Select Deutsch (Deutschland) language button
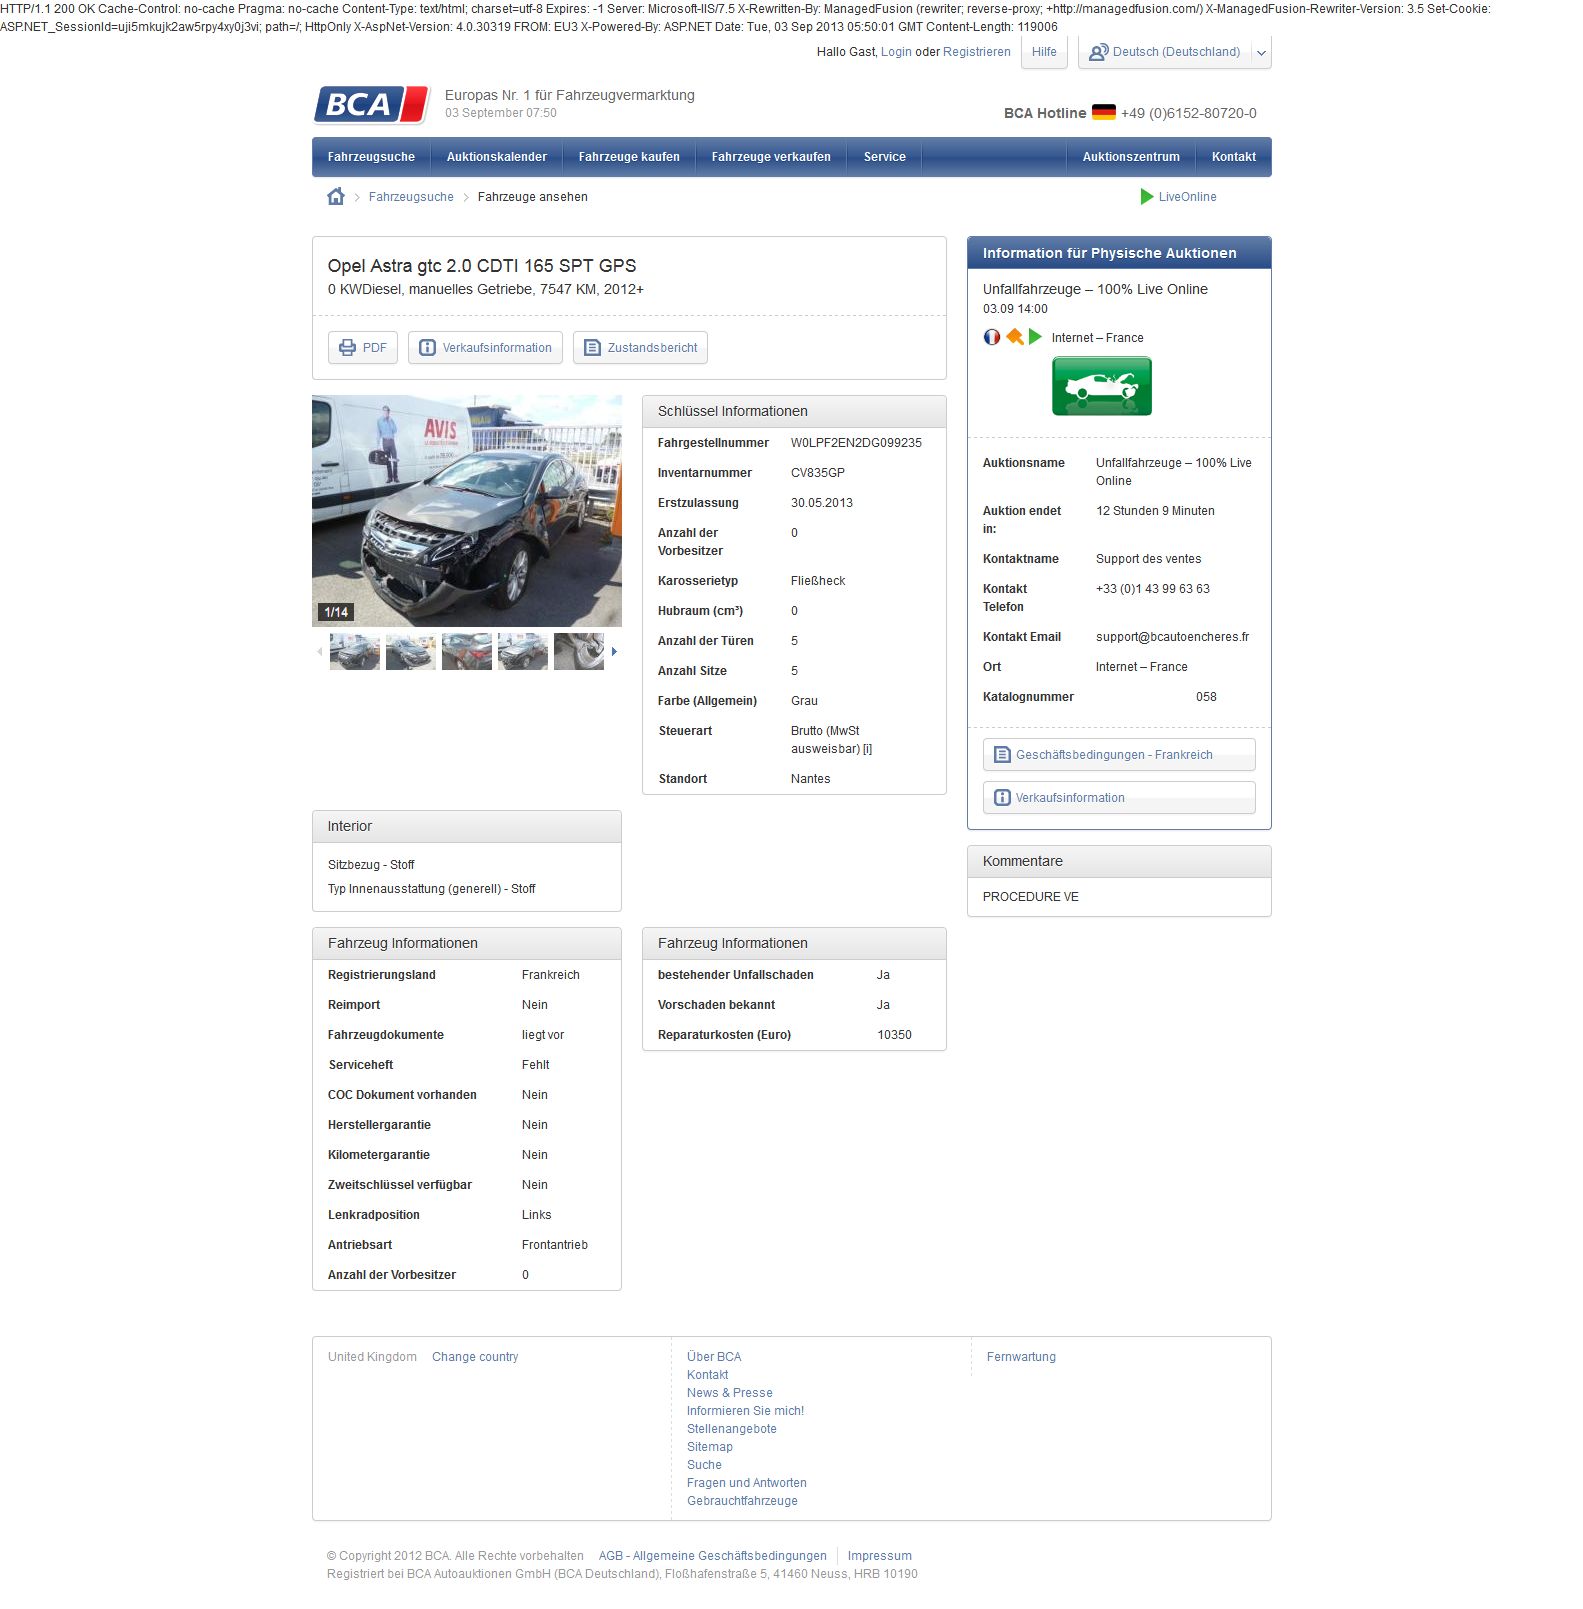 click(x=1165, y=52)
